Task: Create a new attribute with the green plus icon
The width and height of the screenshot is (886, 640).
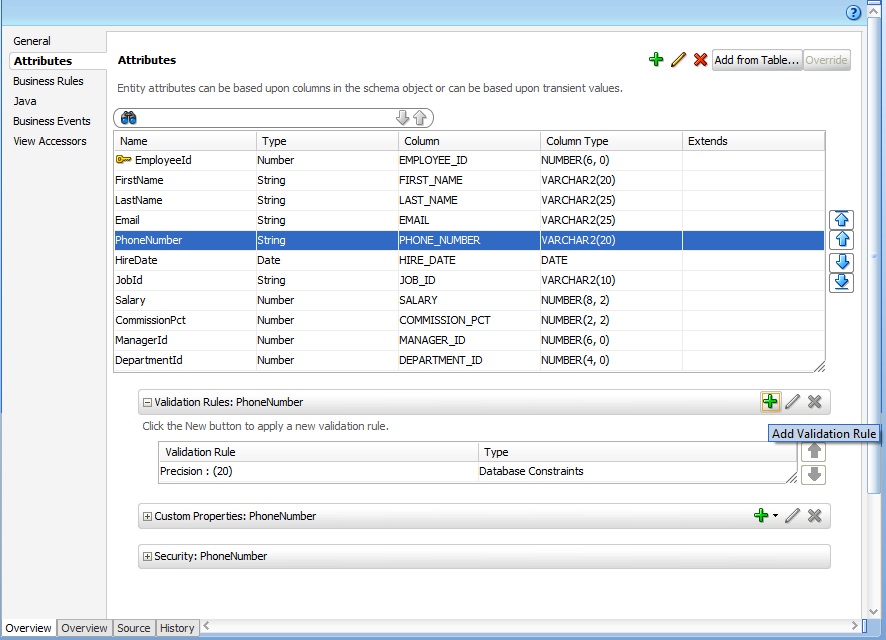Action: pyautogui.click(x=656, y=60)
